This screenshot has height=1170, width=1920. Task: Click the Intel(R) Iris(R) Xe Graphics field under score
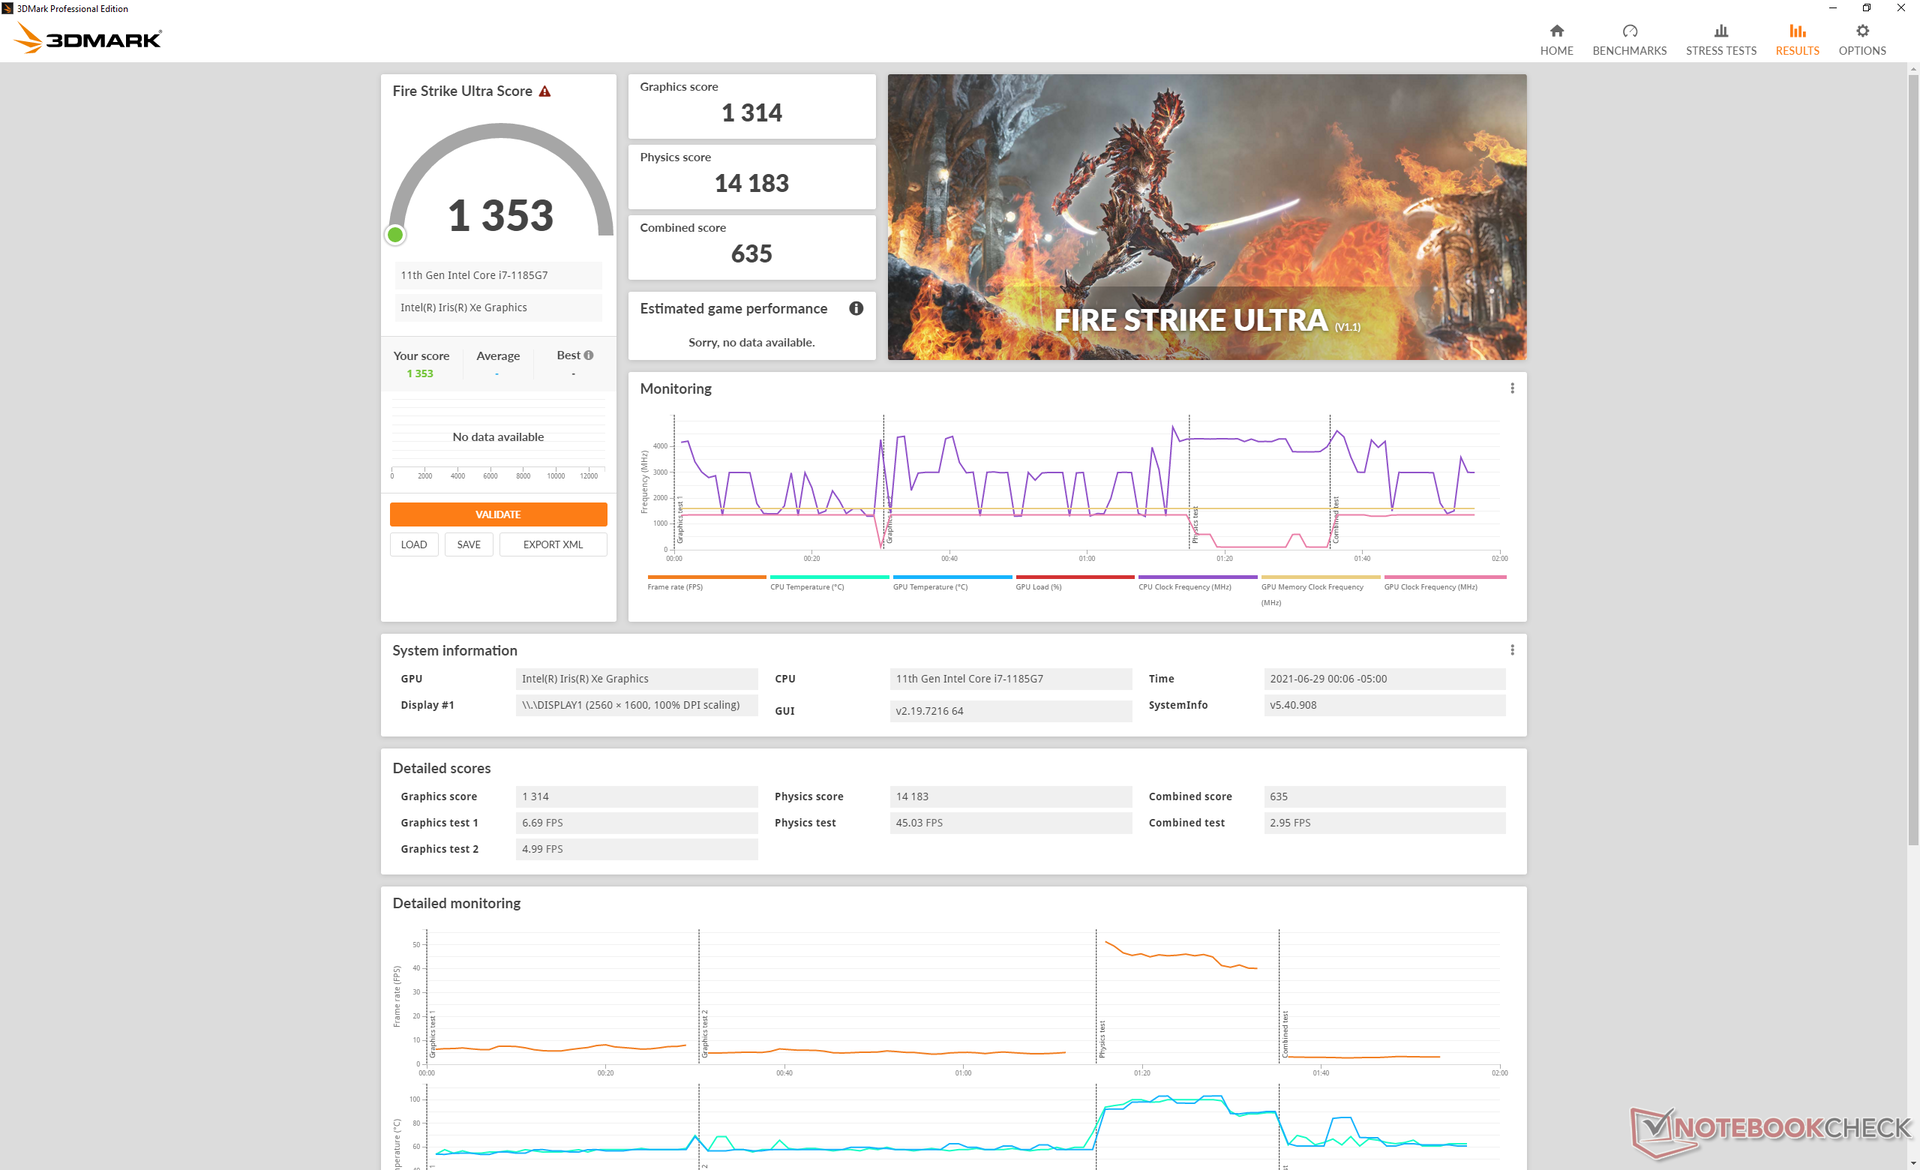point(498,308)
